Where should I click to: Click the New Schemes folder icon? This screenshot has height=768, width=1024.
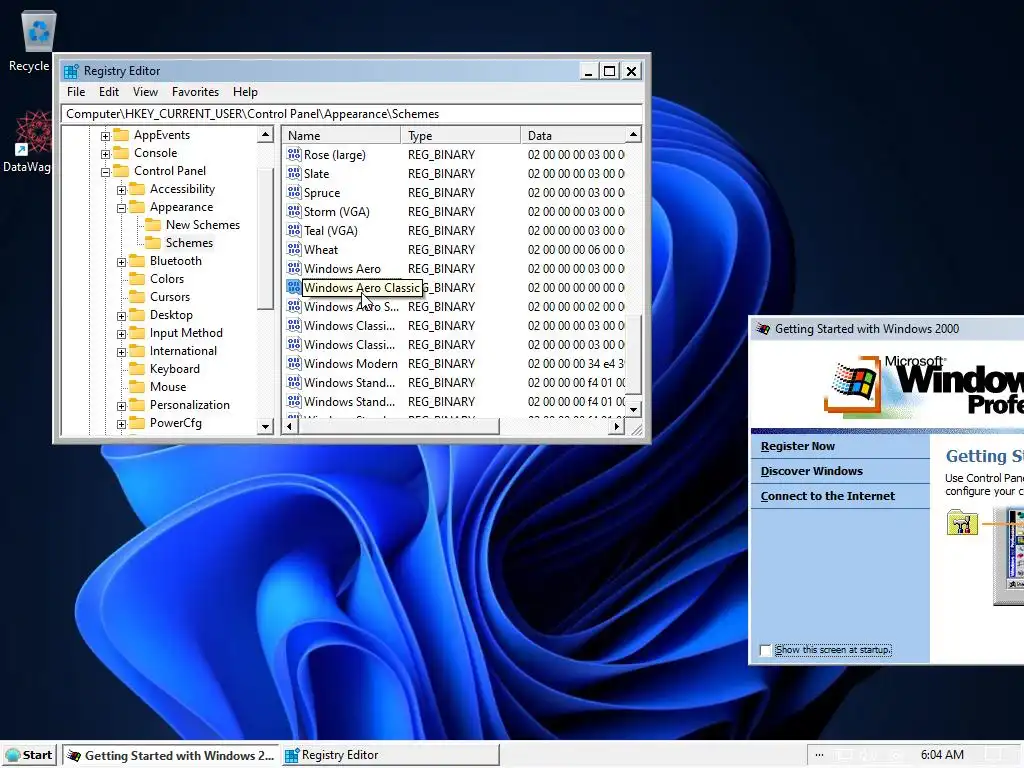153,225
